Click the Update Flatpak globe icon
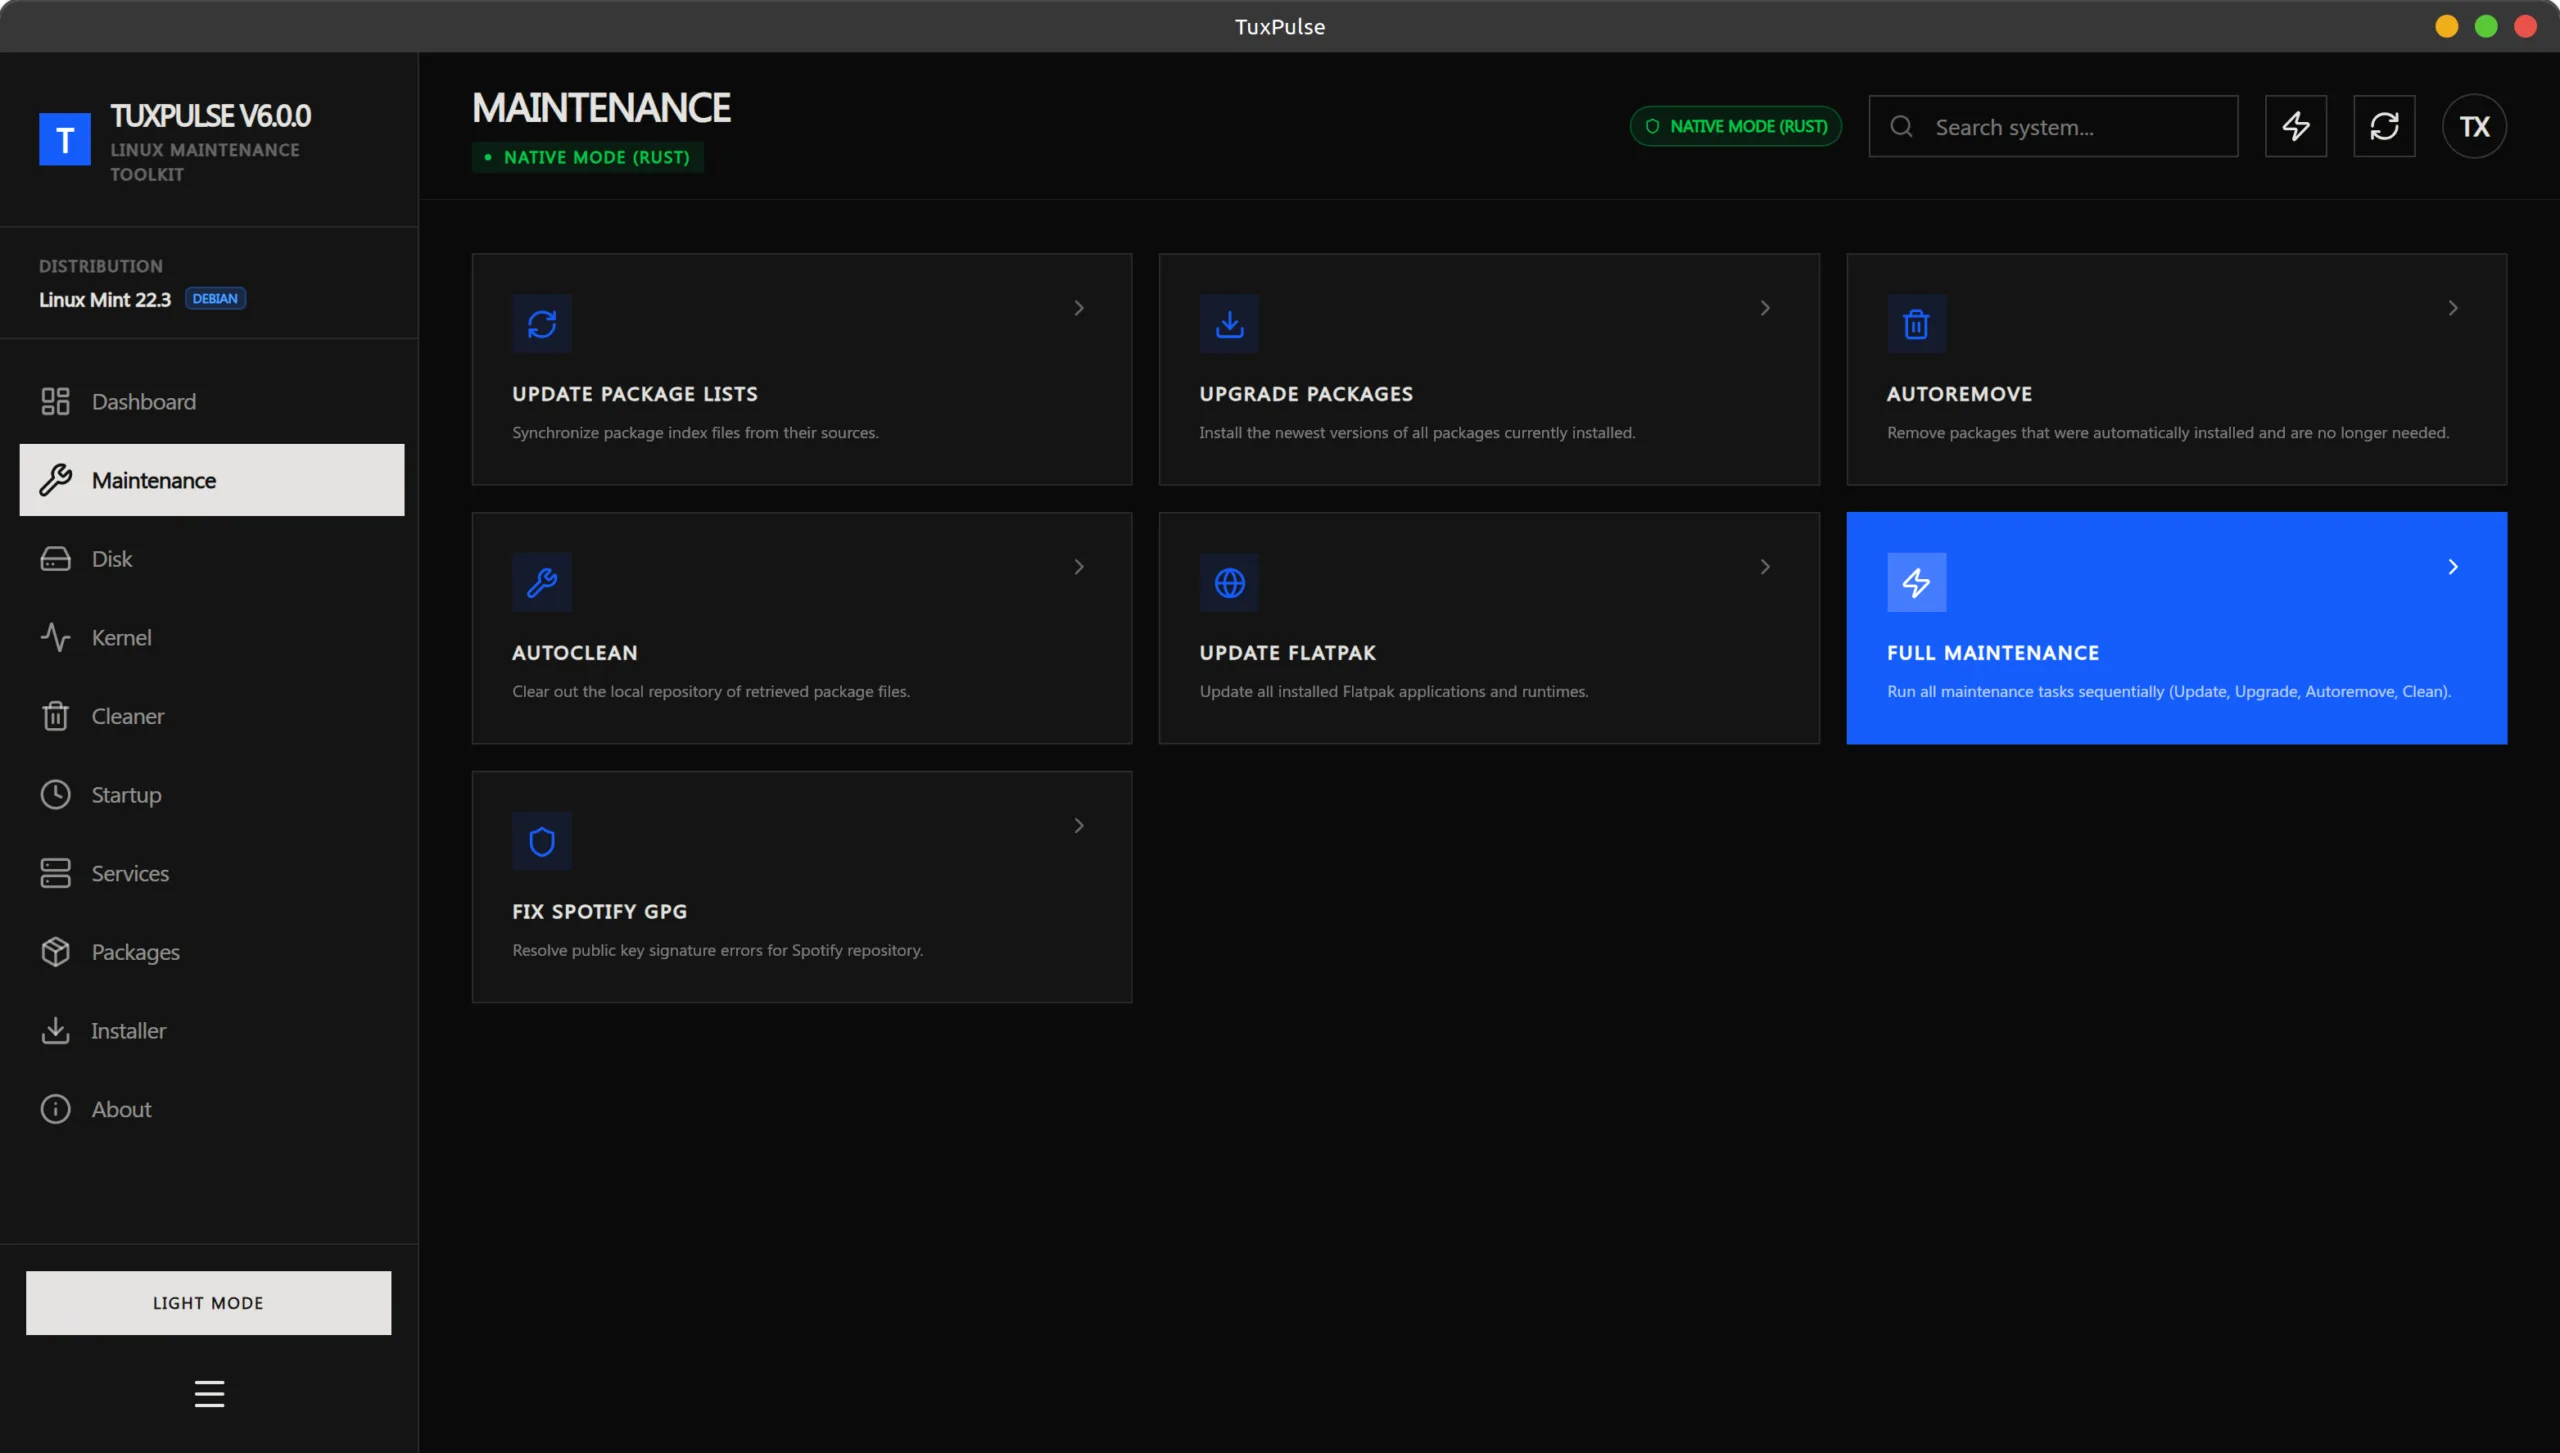 tap(1229, 582)
